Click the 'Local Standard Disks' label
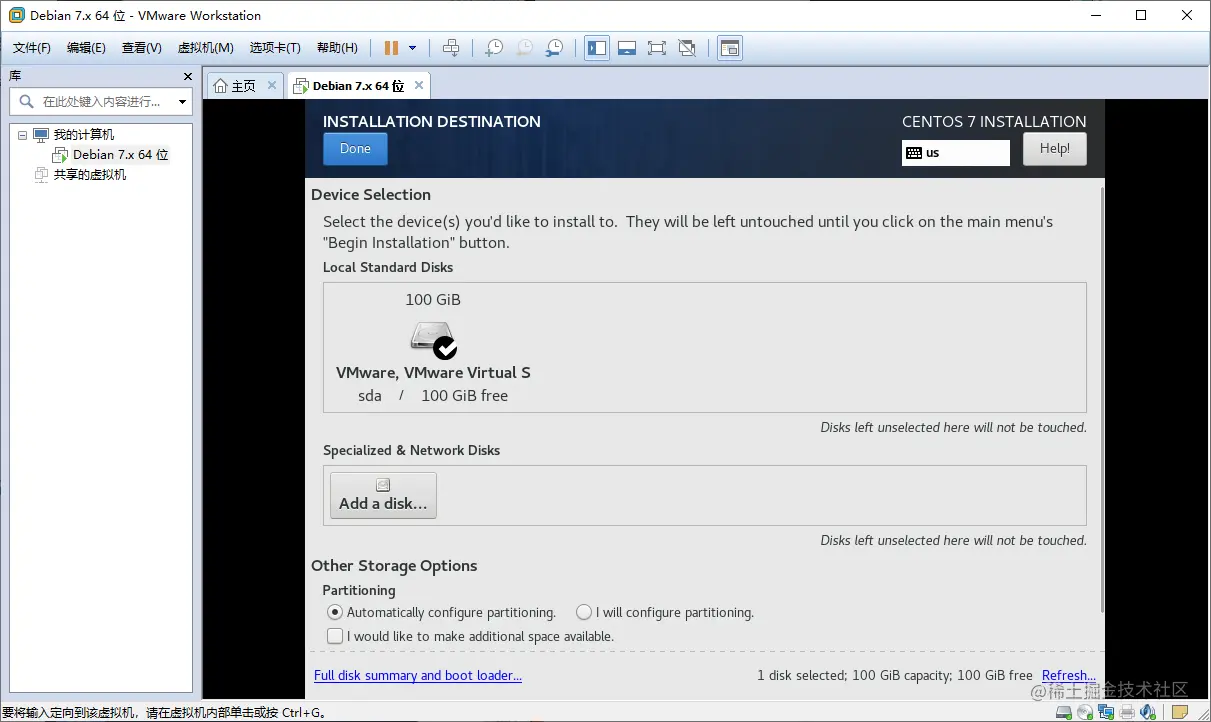This screenshot has width=1211, height=722. [388, 268]
